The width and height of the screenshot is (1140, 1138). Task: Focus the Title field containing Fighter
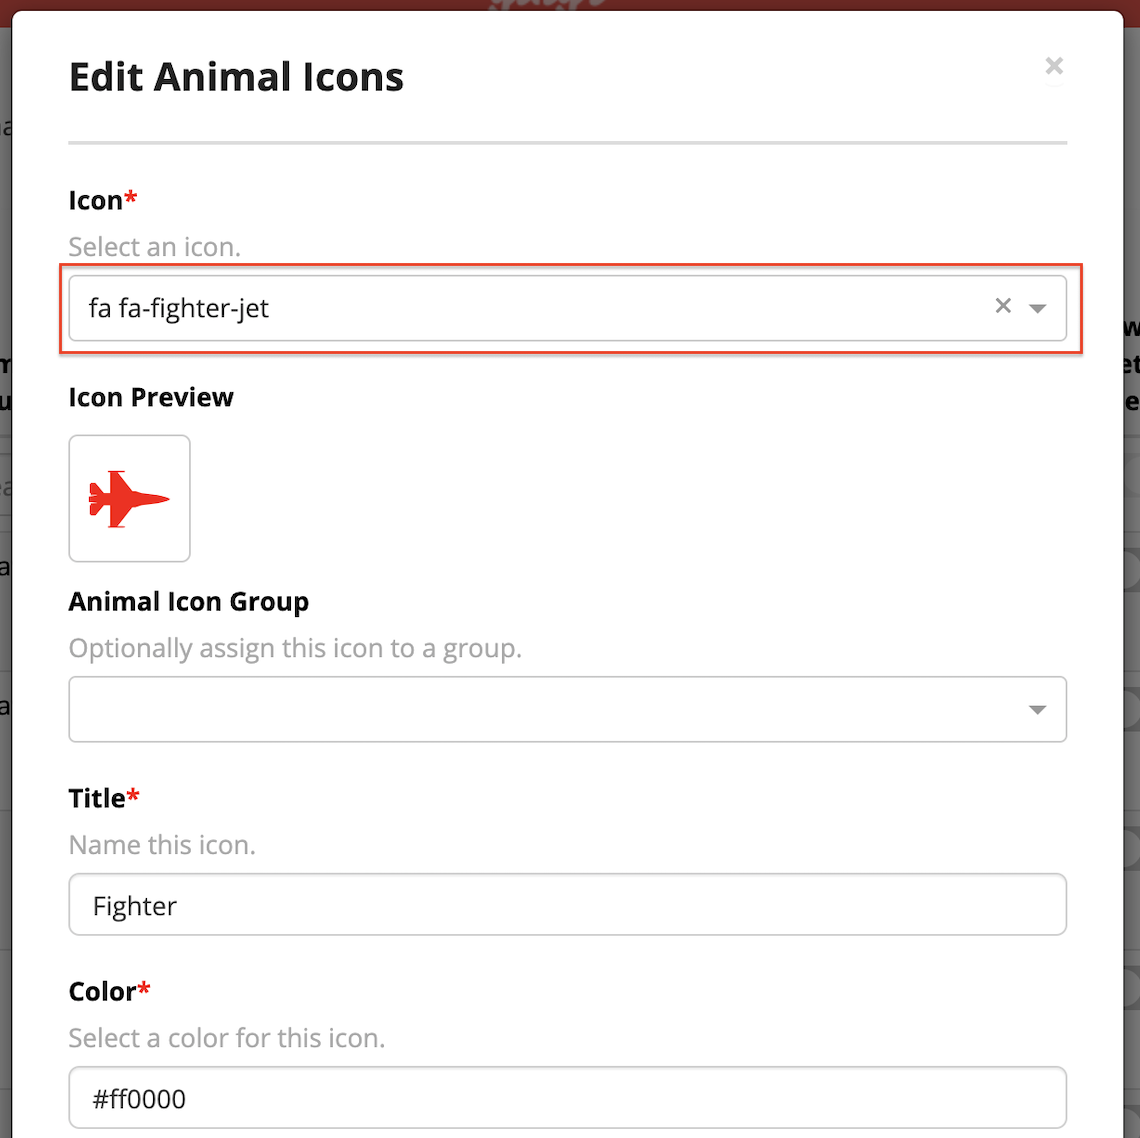coord(567,905)
